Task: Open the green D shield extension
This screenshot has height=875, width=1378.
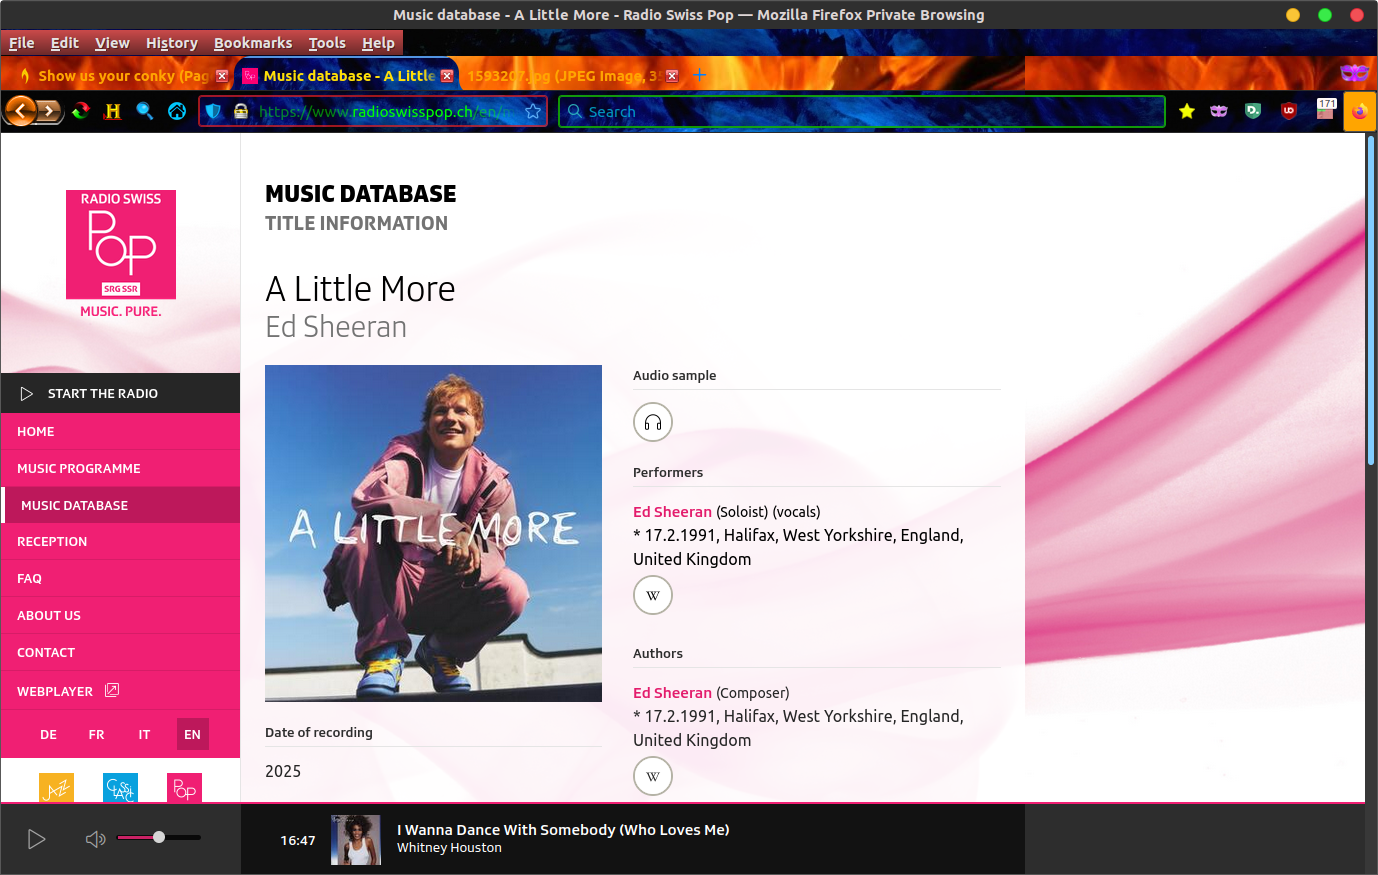Action: coord(1253,111)
